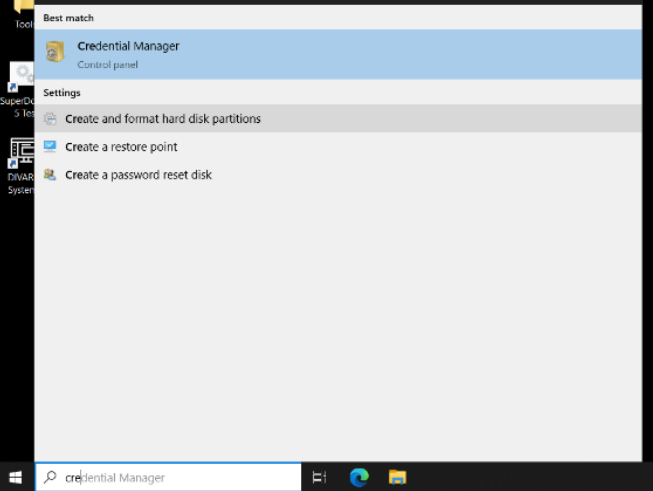Click the restore point monitor icon

(x=50, y=146)
